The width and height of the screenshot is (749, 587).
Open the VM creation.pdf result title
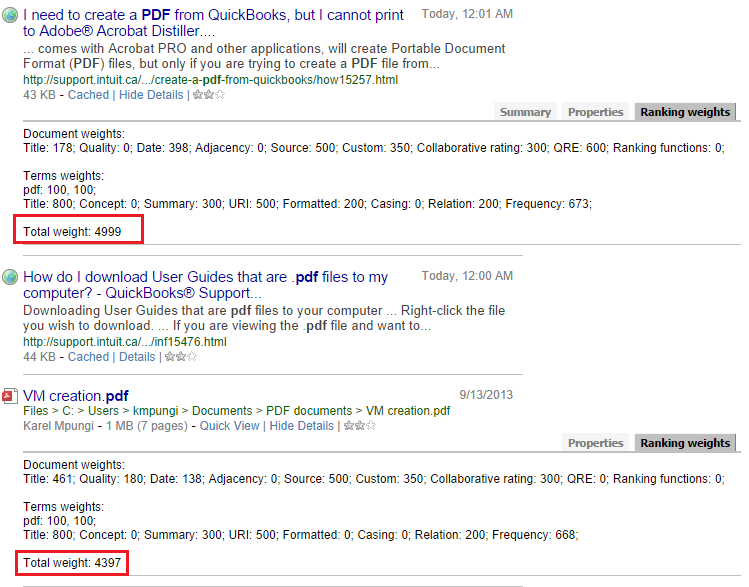click(75, 395)
